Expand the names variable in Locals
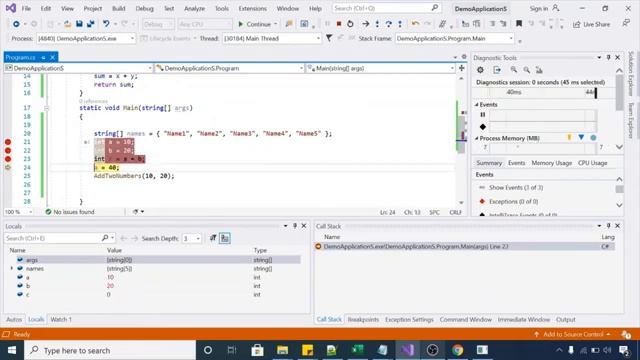Viewport: 640px width, 360px height. [11, 269]
